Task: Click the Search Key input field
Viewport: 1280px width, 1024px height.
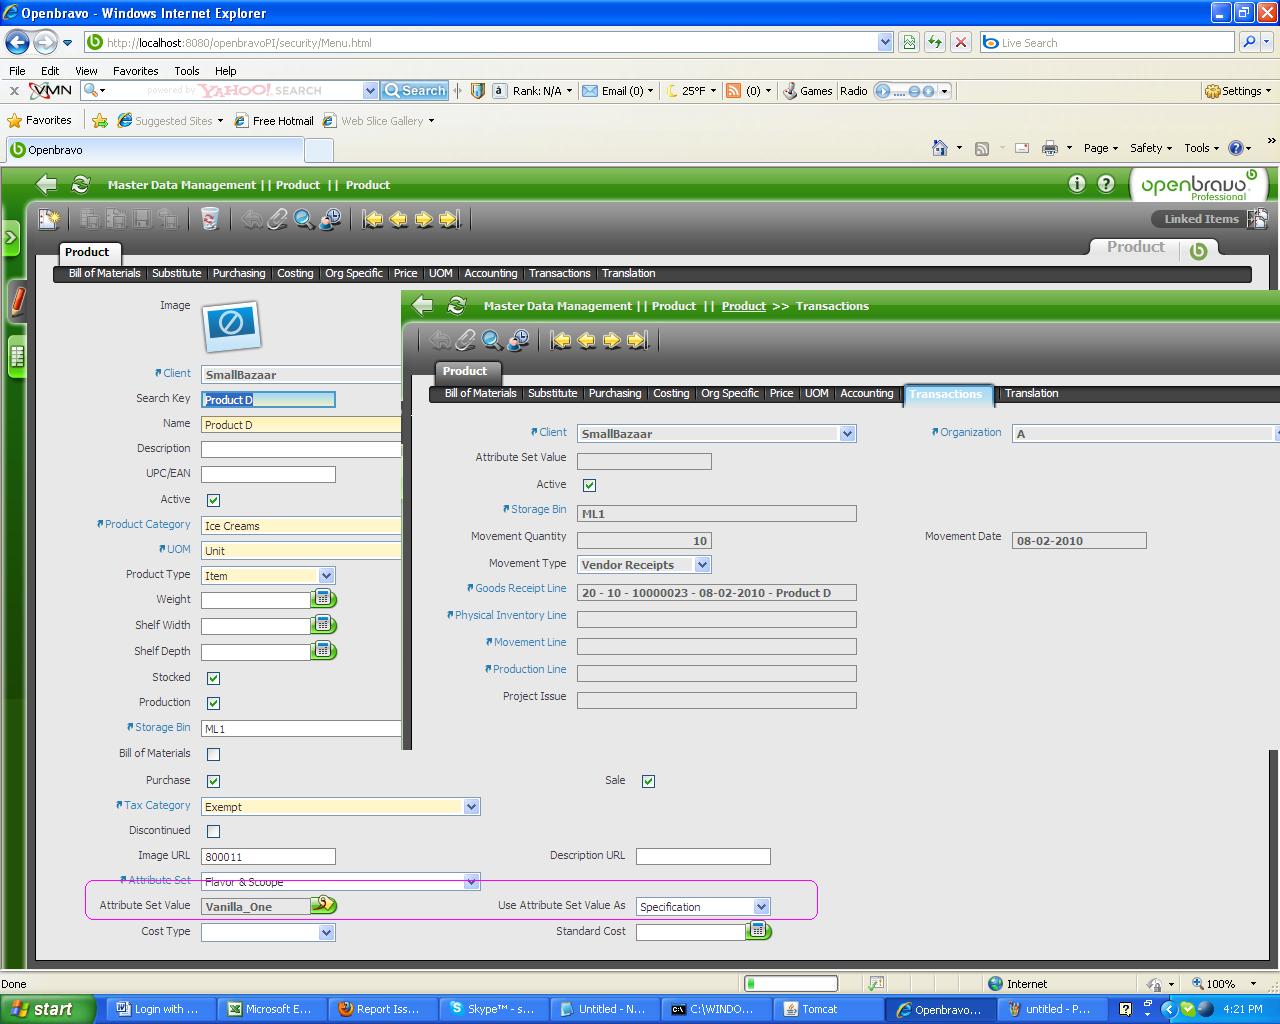Action: coord(268,399)
